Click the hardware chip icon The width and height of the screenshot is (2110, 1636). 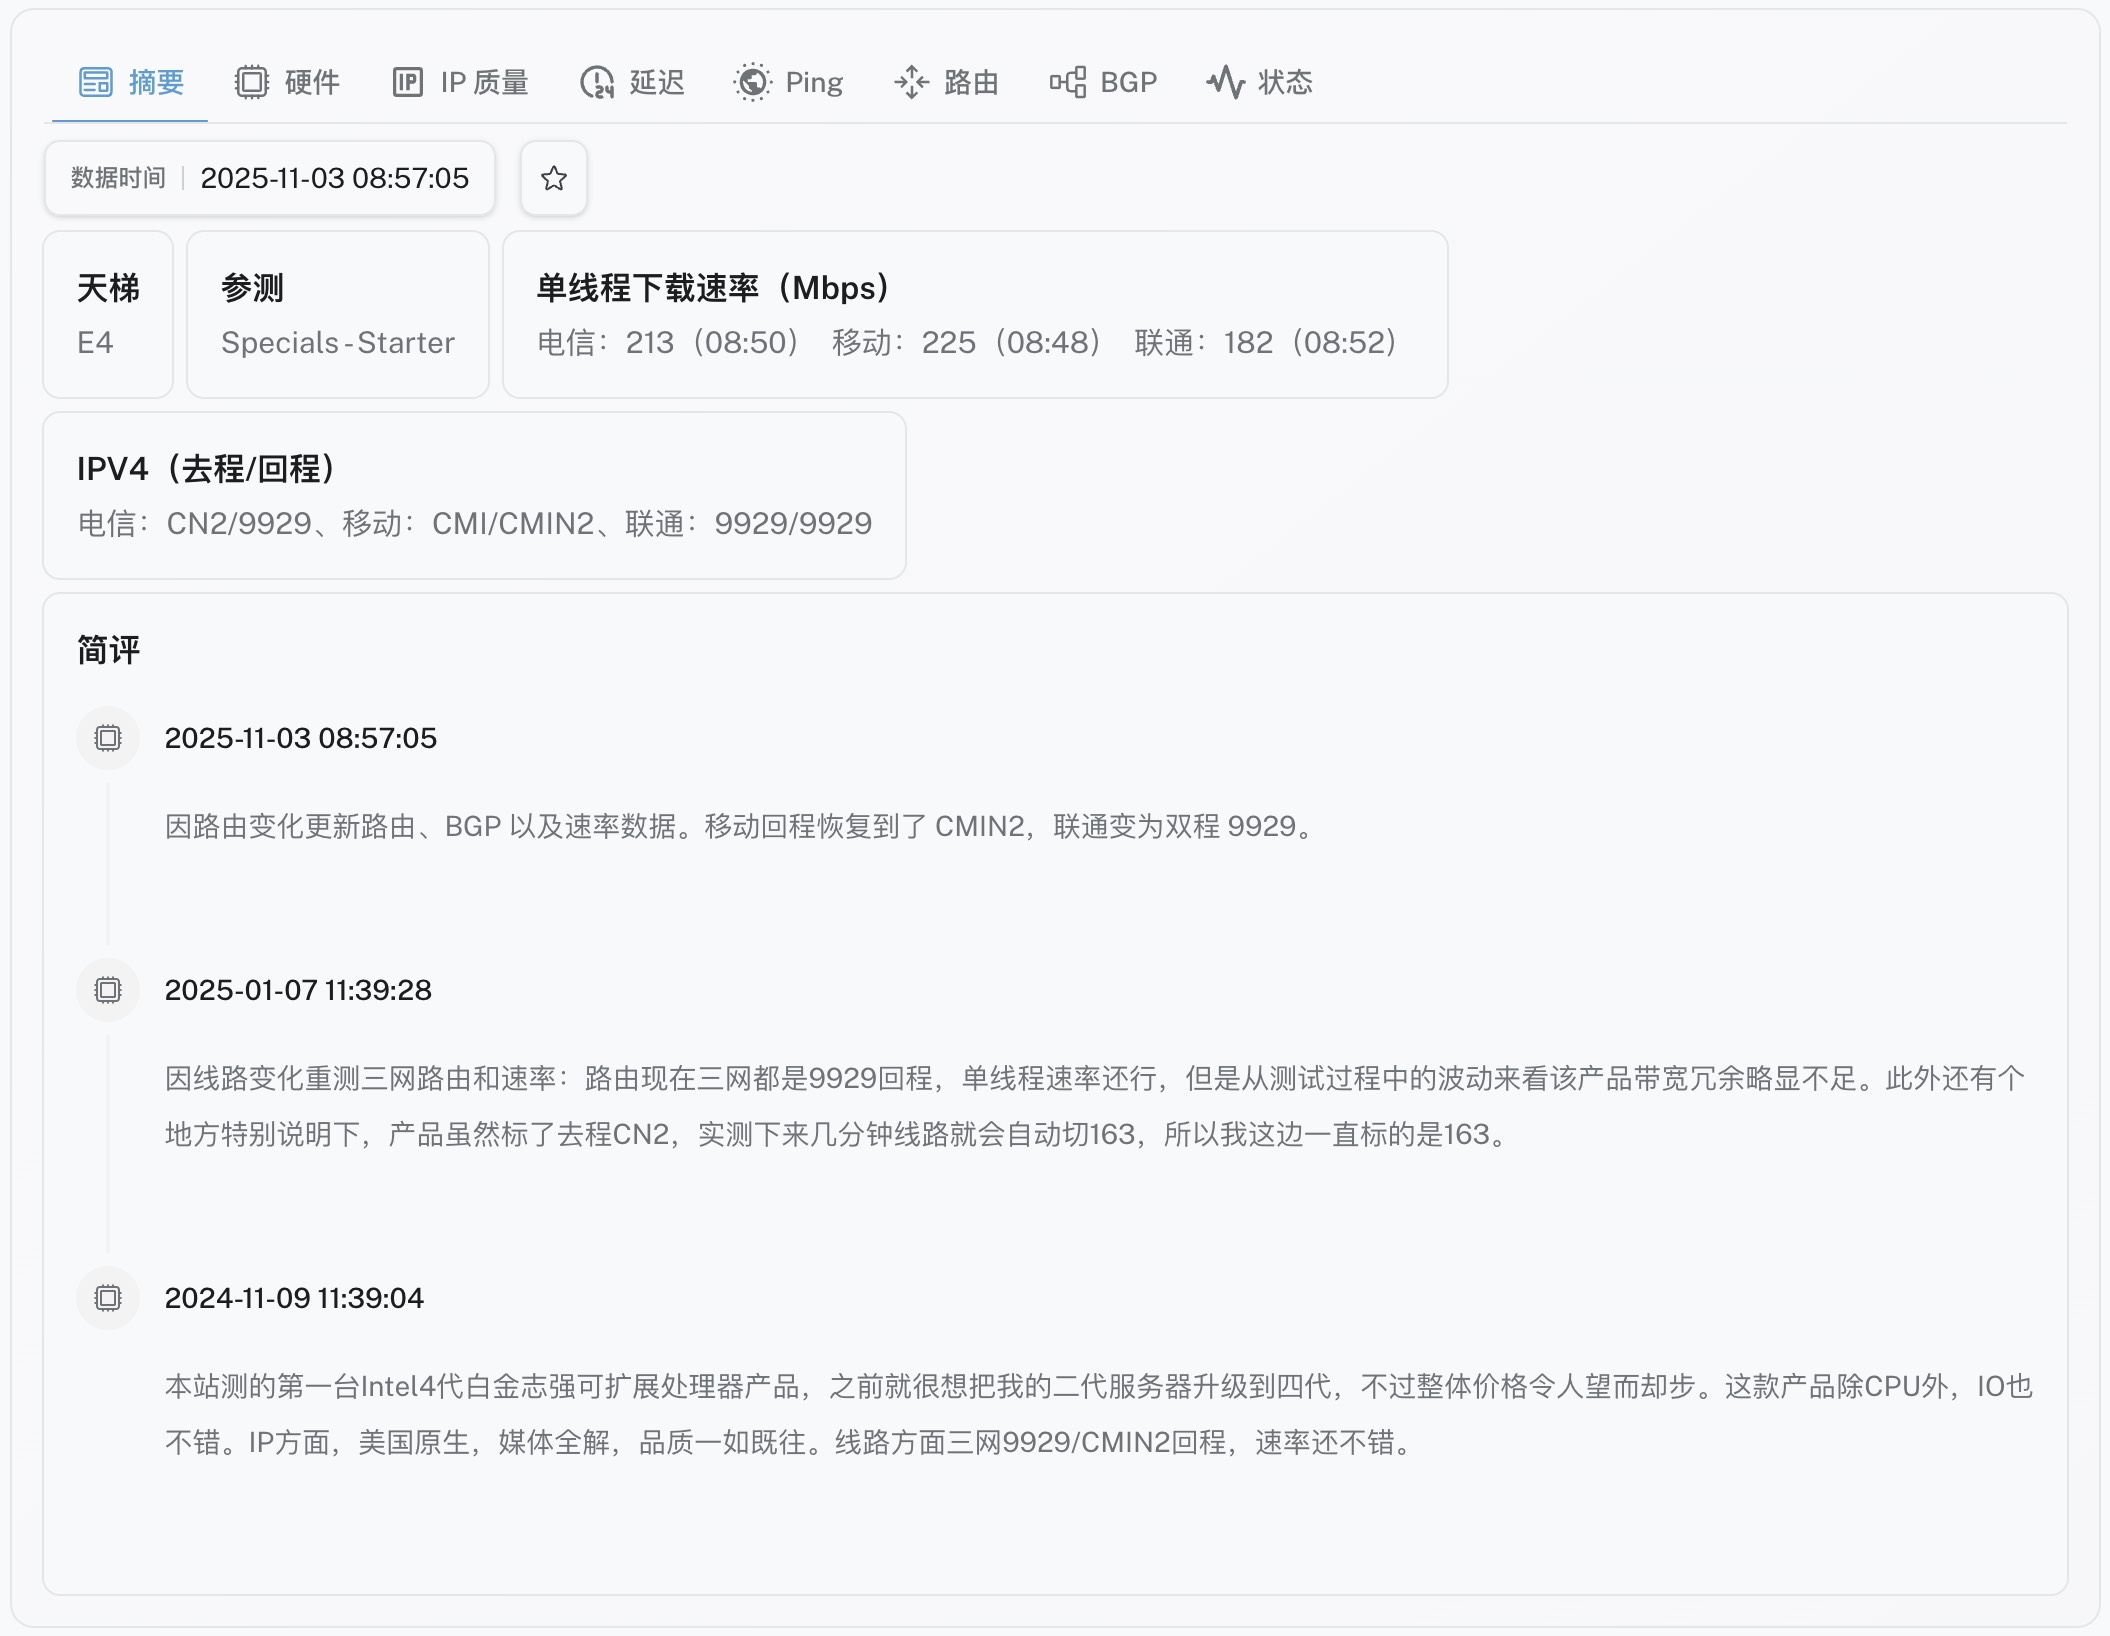[x=252, y=82]
